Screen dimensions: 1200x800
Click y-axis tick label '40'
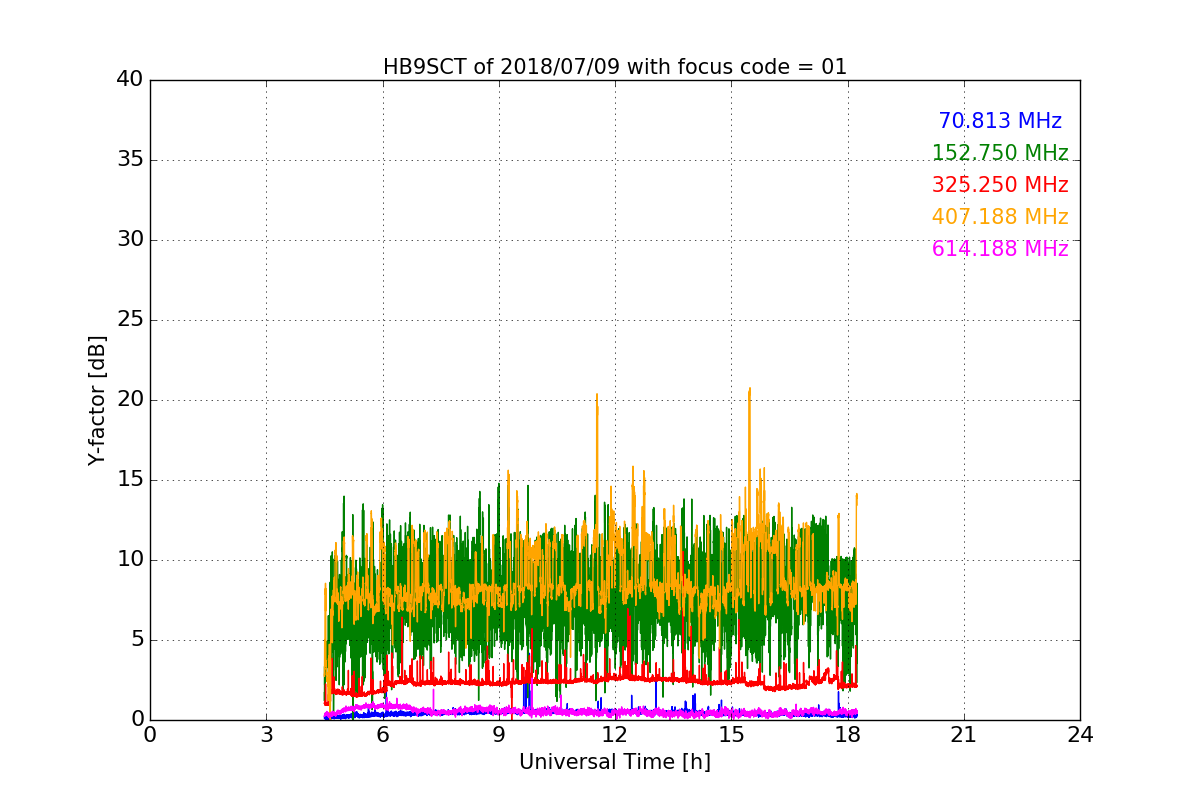[130, 80]
